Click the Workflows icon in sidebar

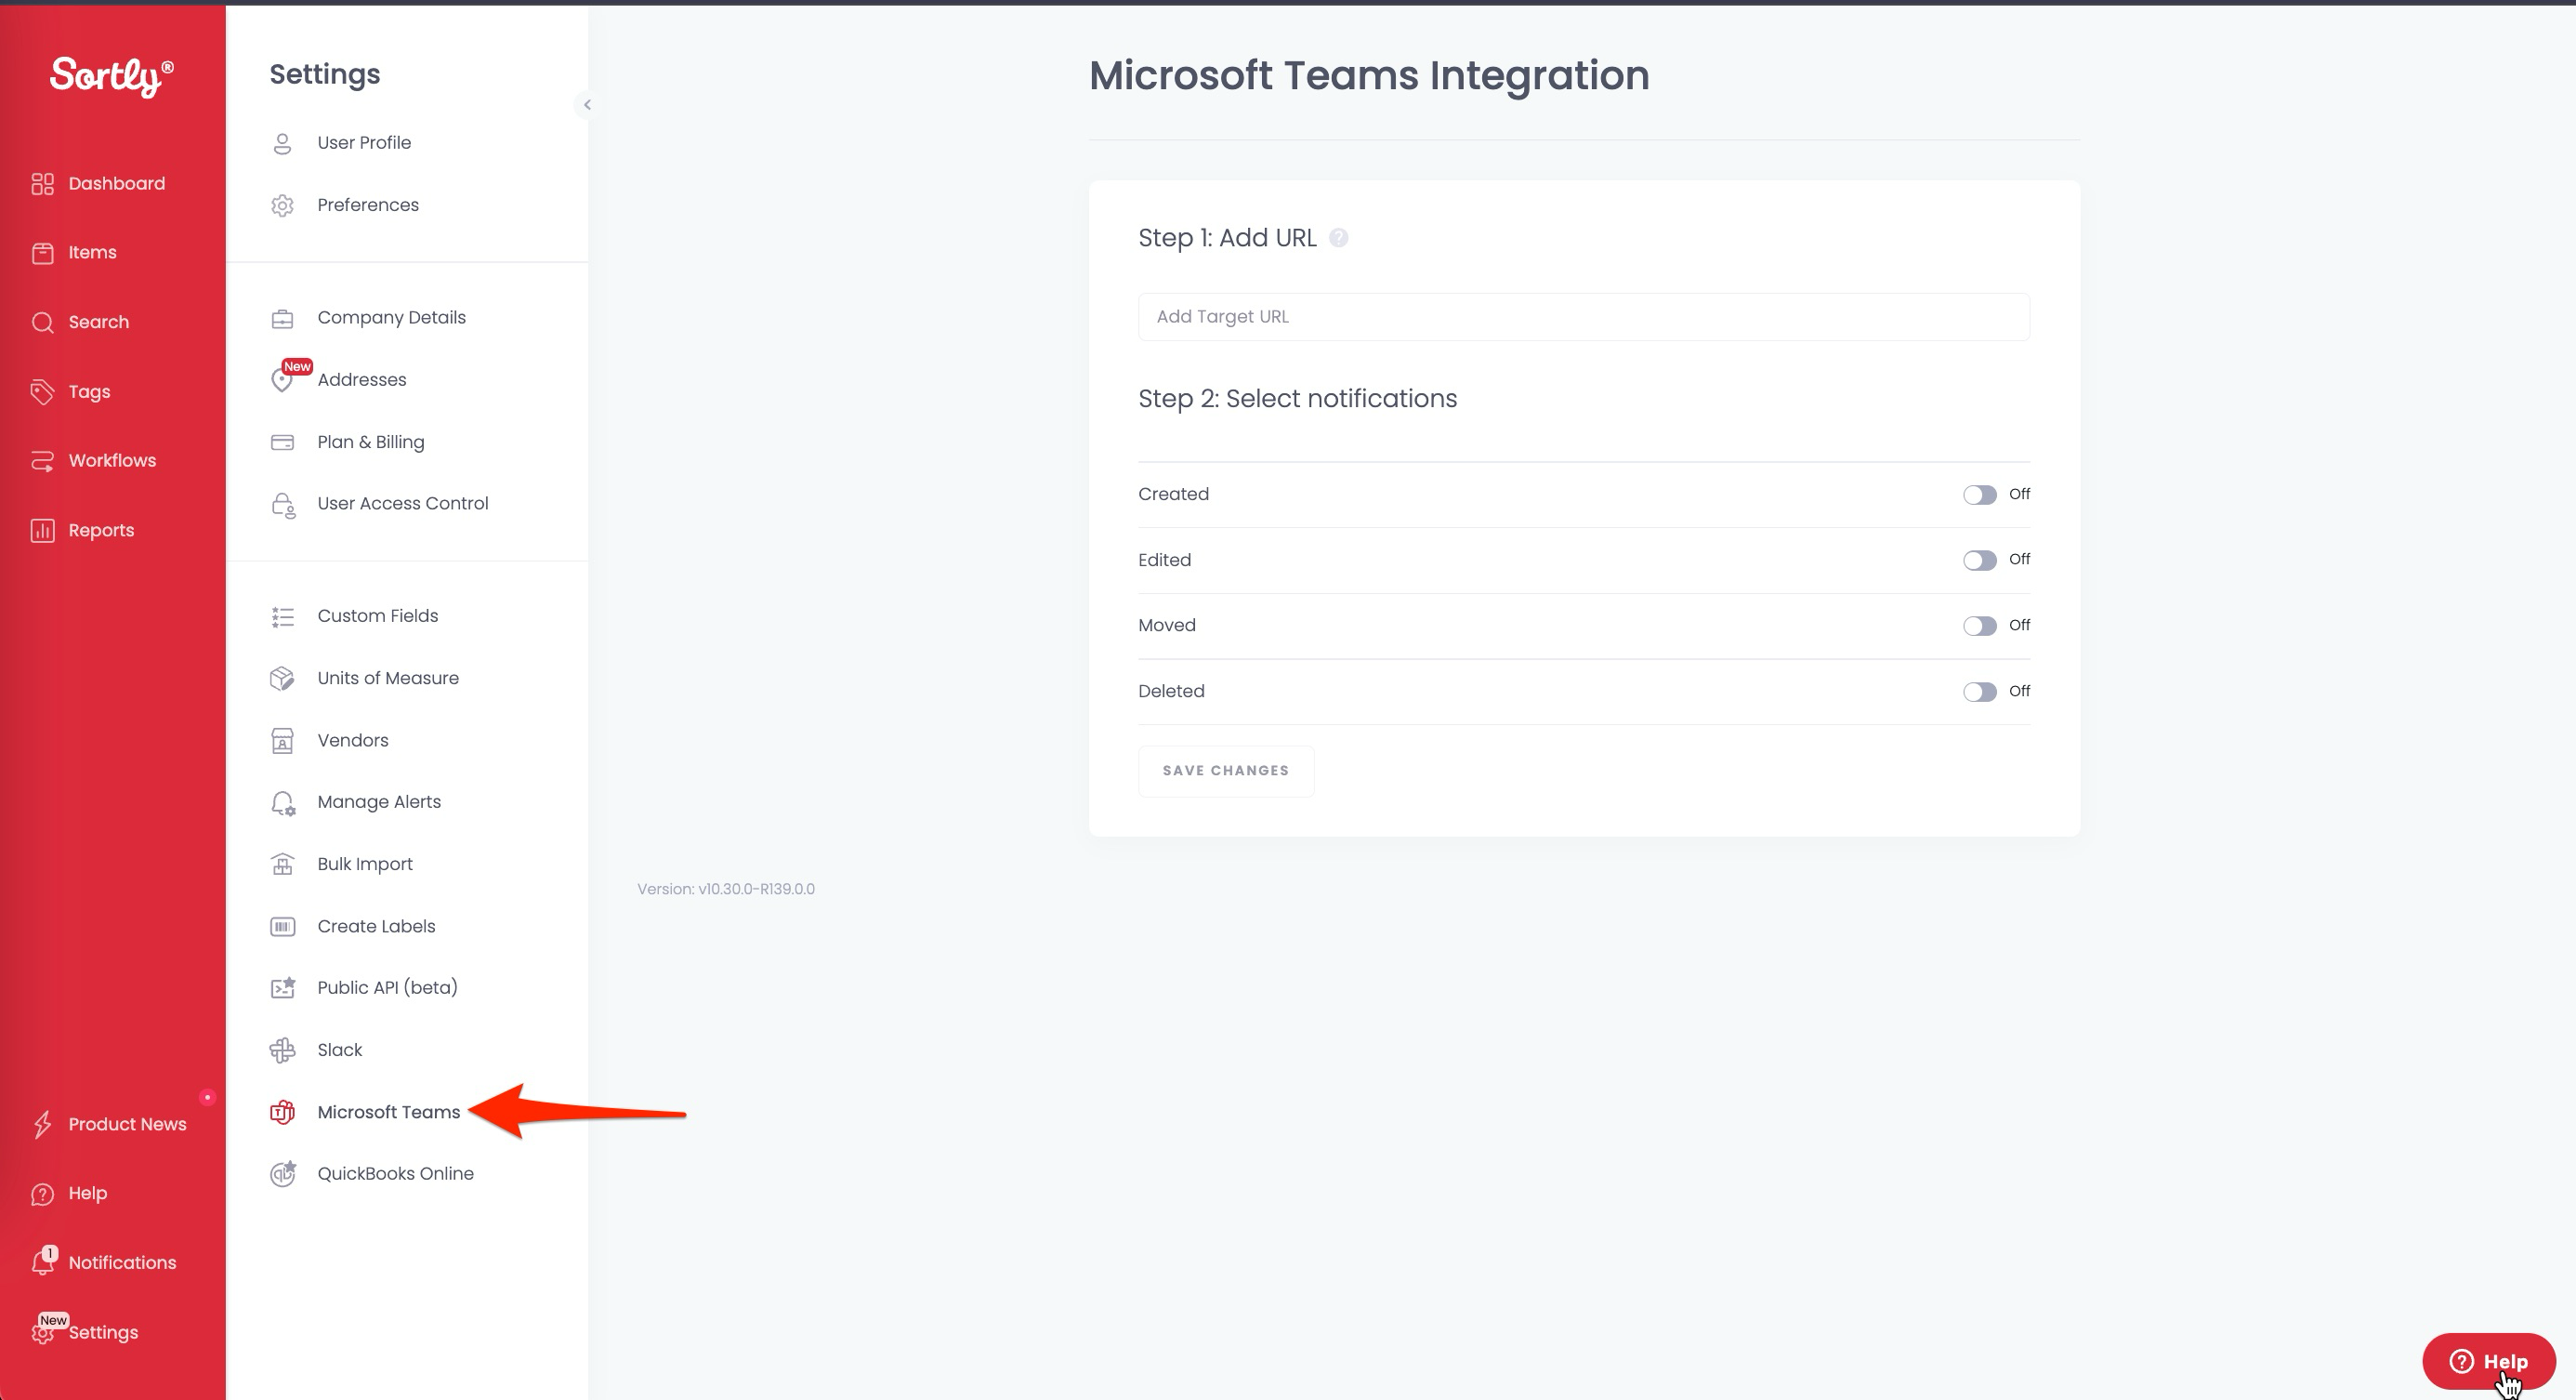coord(42,461)
